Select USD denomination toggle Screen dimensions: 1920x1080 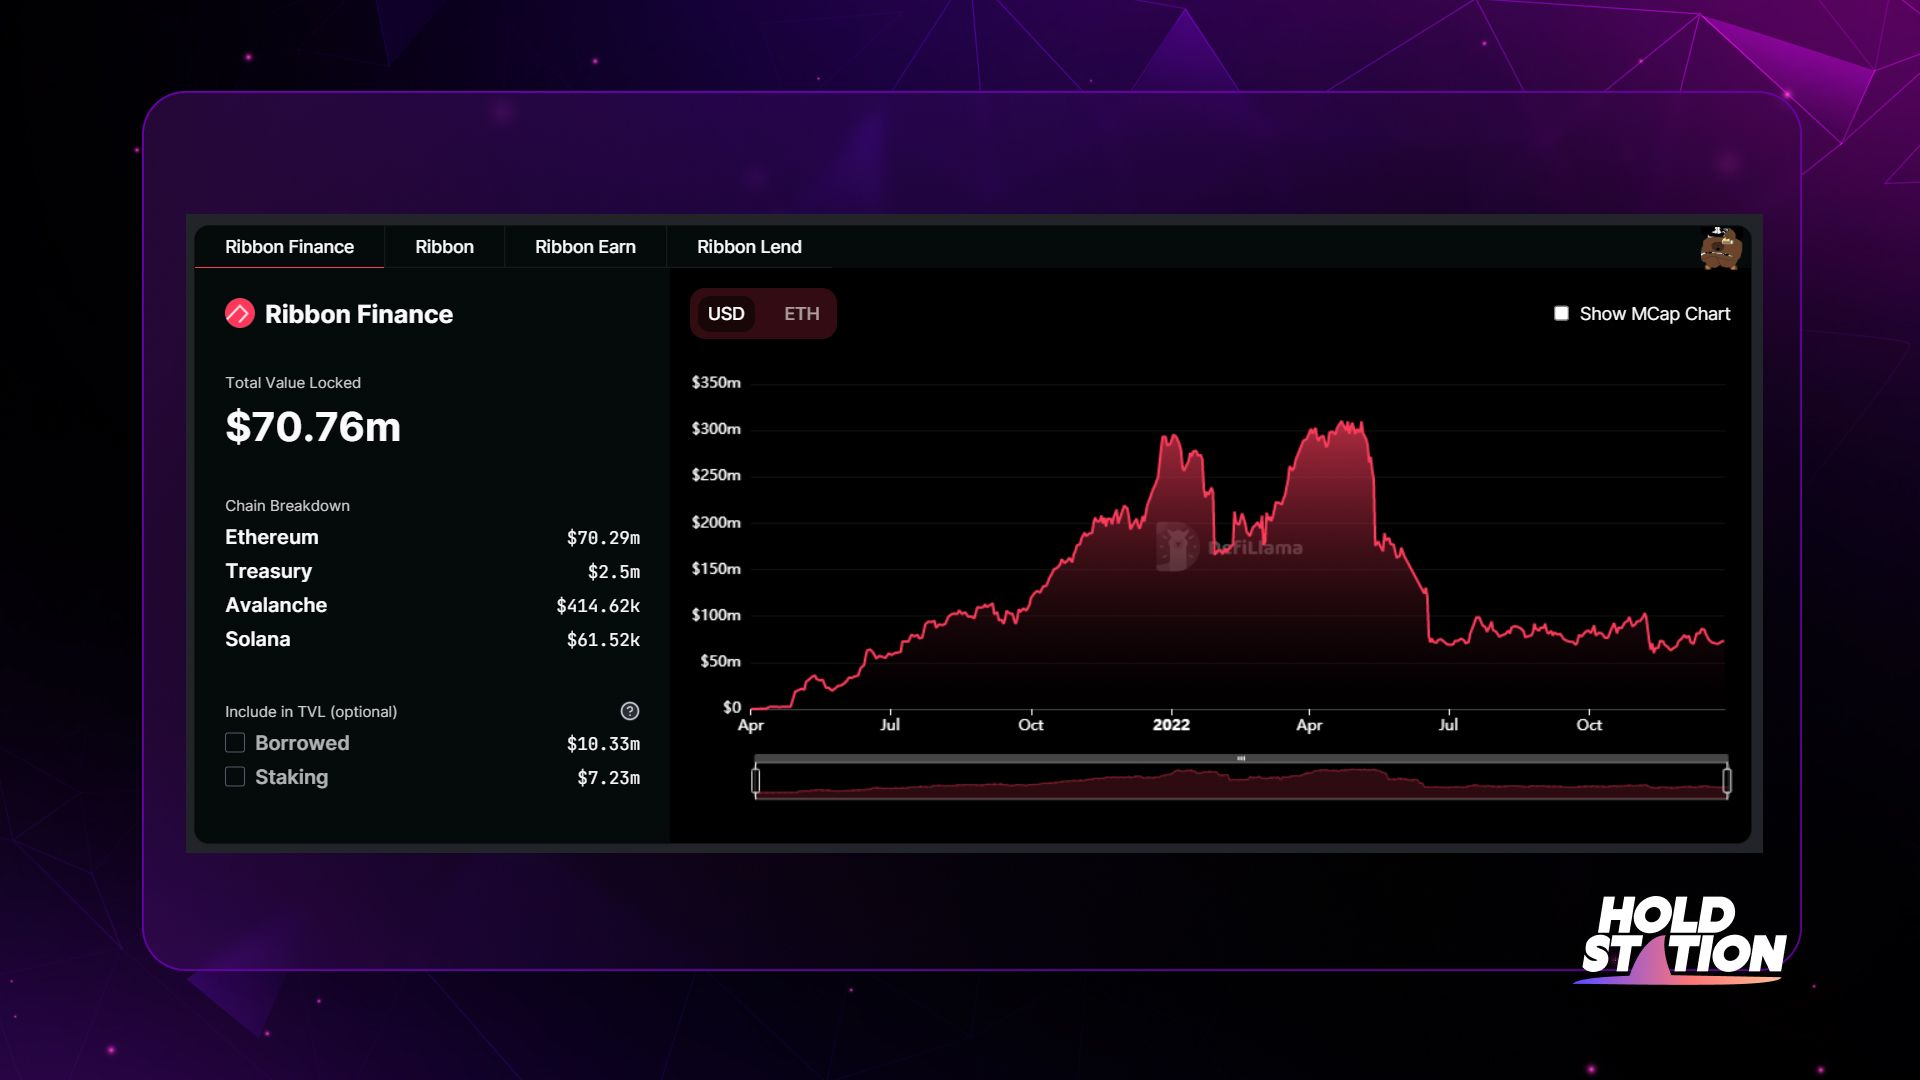pyautogui.click(x=726, y=314)
